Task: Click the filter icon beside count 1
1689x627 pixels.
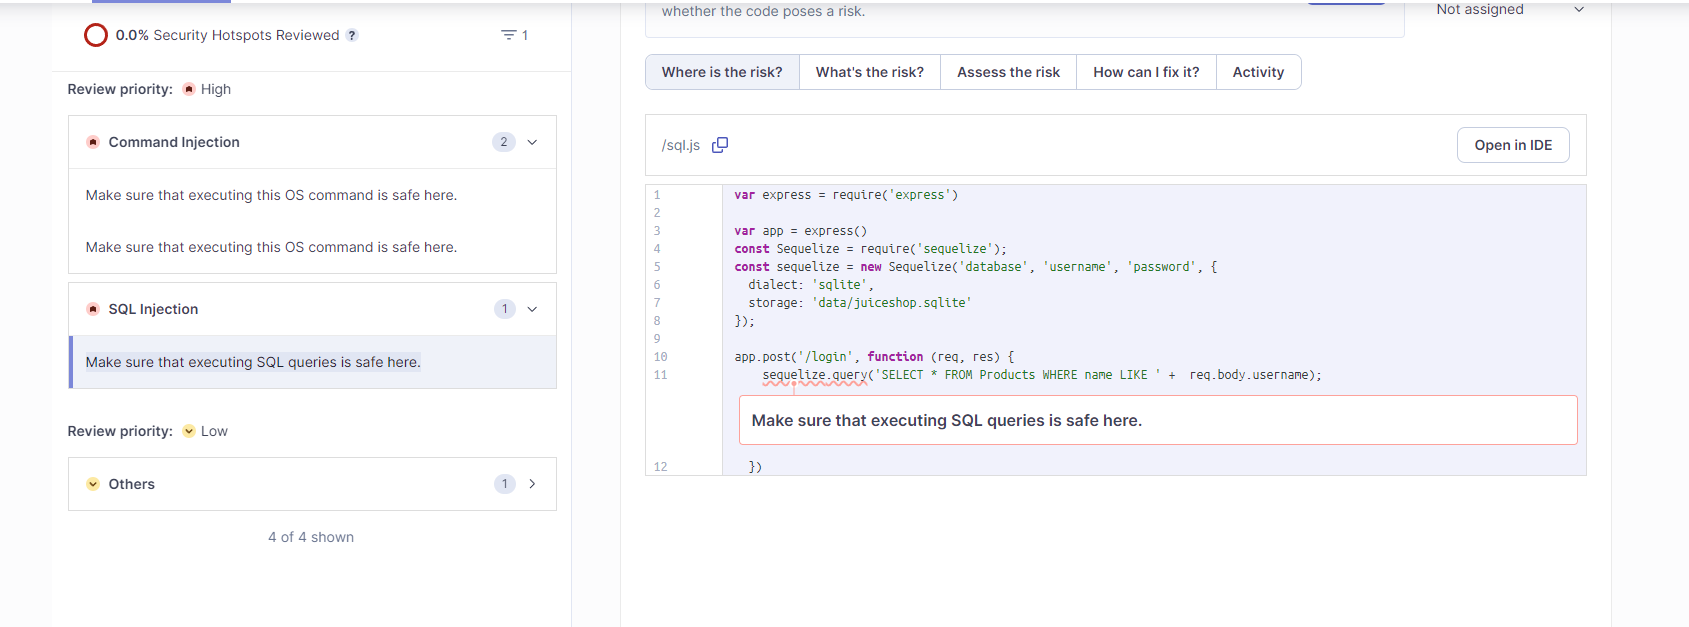Action: [x=508, y=35]
